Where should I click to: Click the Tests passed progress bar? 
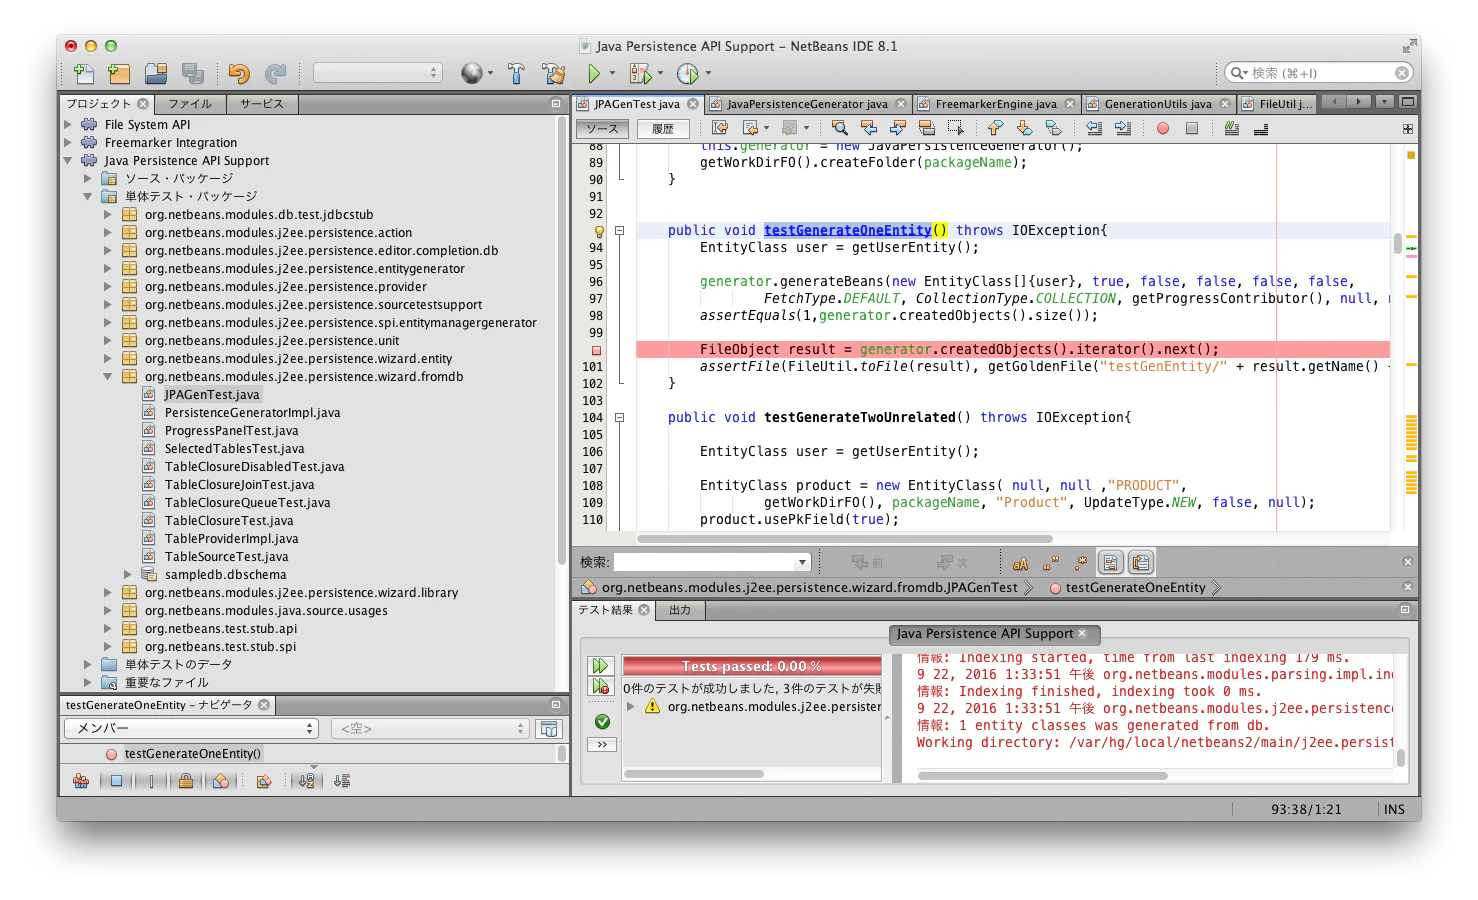coord(752,666)
